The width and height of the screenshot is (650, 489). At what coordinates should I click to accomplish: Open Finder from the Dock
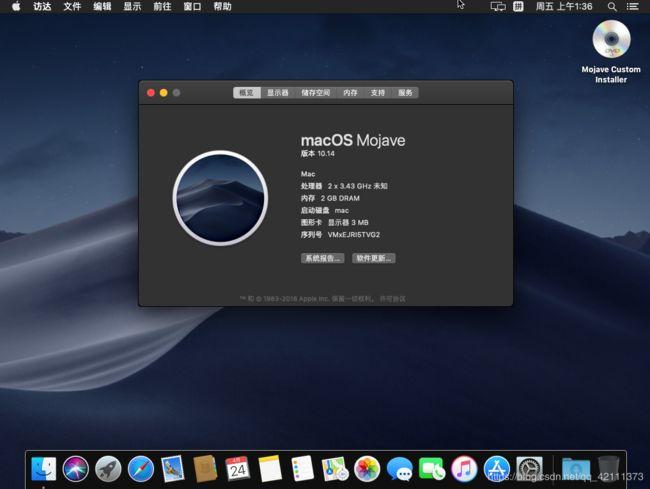tap(44, 469)
